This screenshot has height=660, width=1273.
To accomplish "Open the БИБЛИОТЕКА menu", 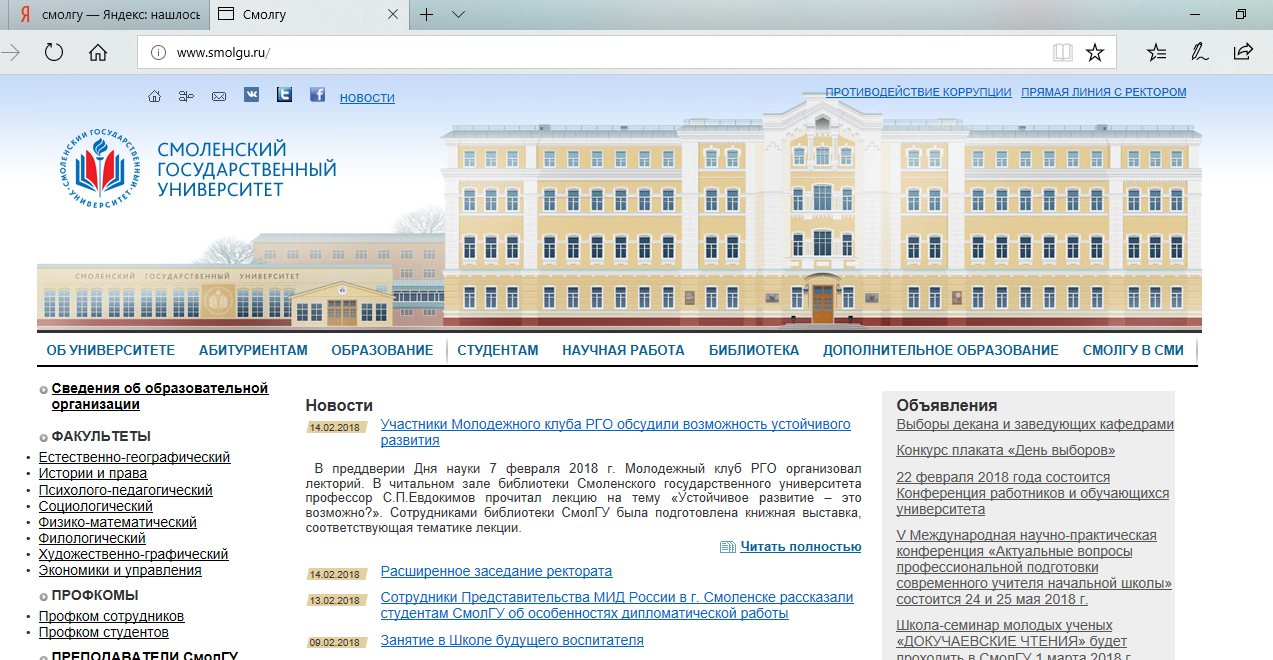I will click(754, 350).
